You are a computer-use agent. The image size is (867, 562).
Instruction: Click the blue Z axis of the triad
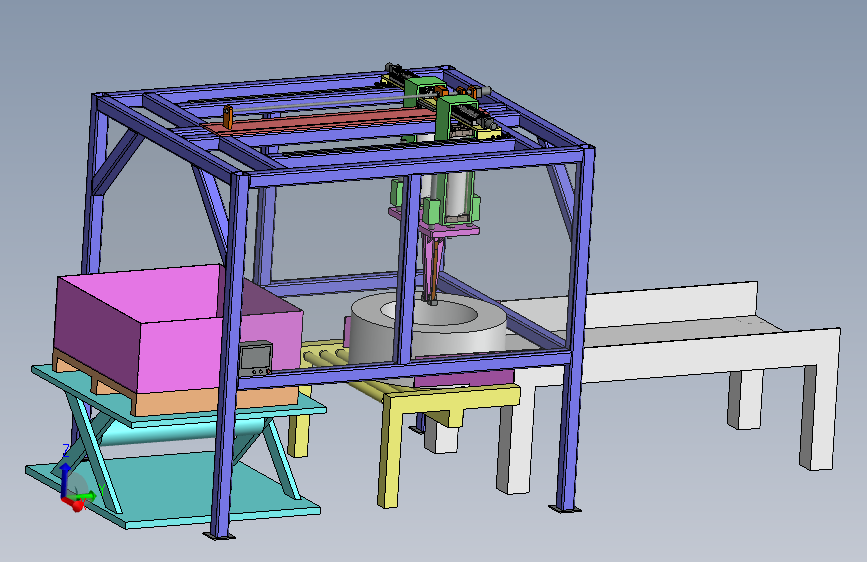pyautogui.click(x=65, y=478)
